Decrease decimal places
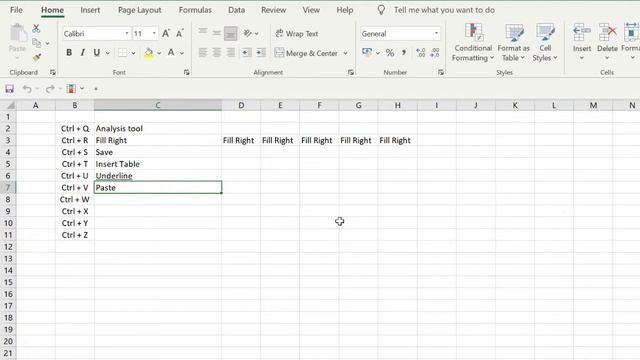The height and width of the screenshot is (360, 640). 435,53
